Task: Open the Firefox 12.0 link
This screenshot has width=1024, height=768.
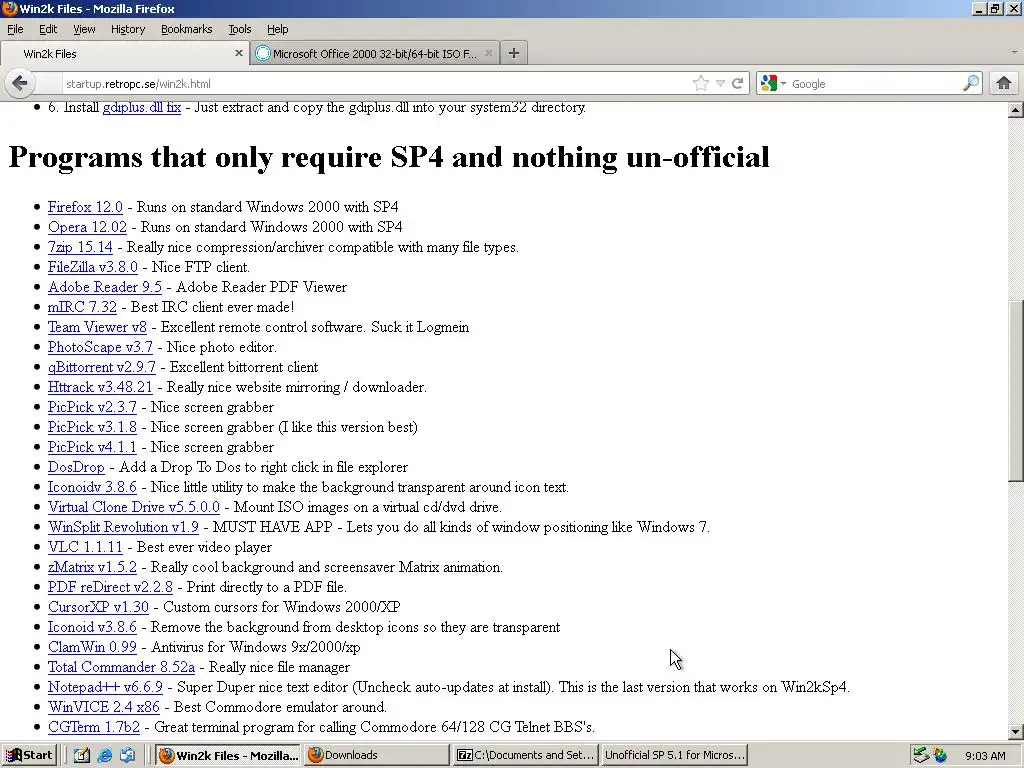Action: (85, 207)
